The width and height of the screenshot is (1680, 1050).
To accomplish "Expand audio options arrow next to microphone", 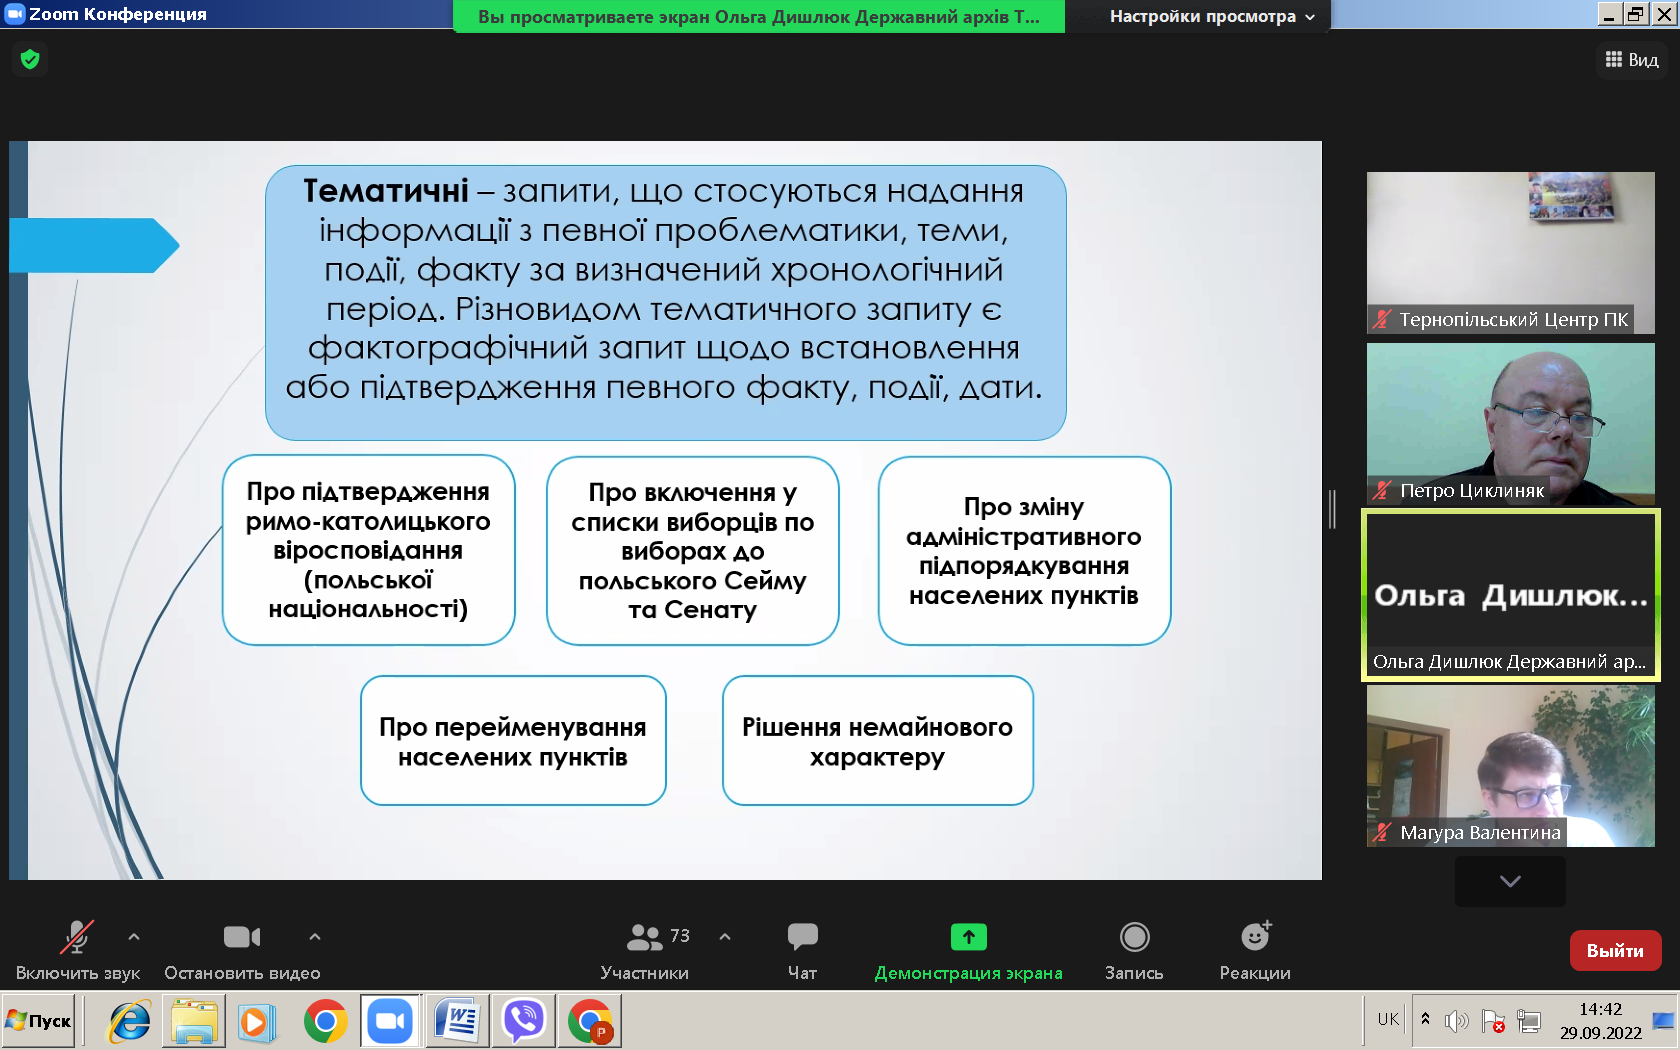I will point(134,937).
